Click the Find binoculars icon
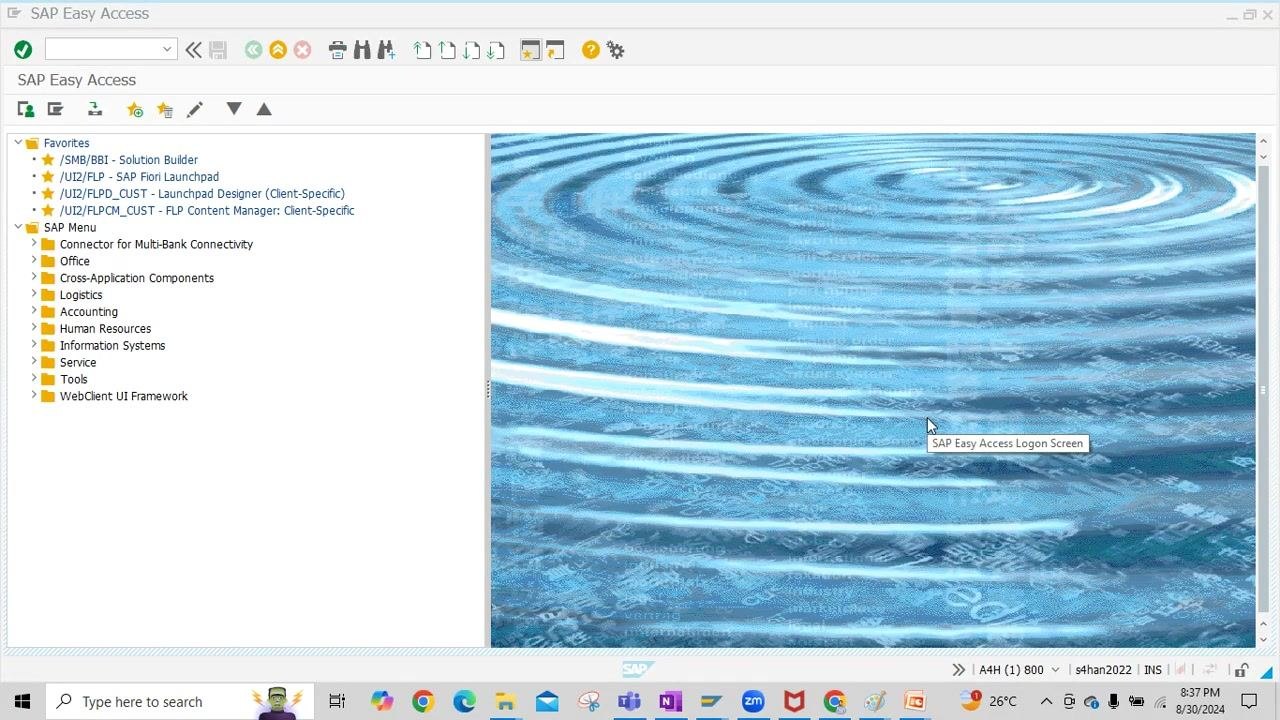This screenshot has height=720, width=1280. [362, 50]
